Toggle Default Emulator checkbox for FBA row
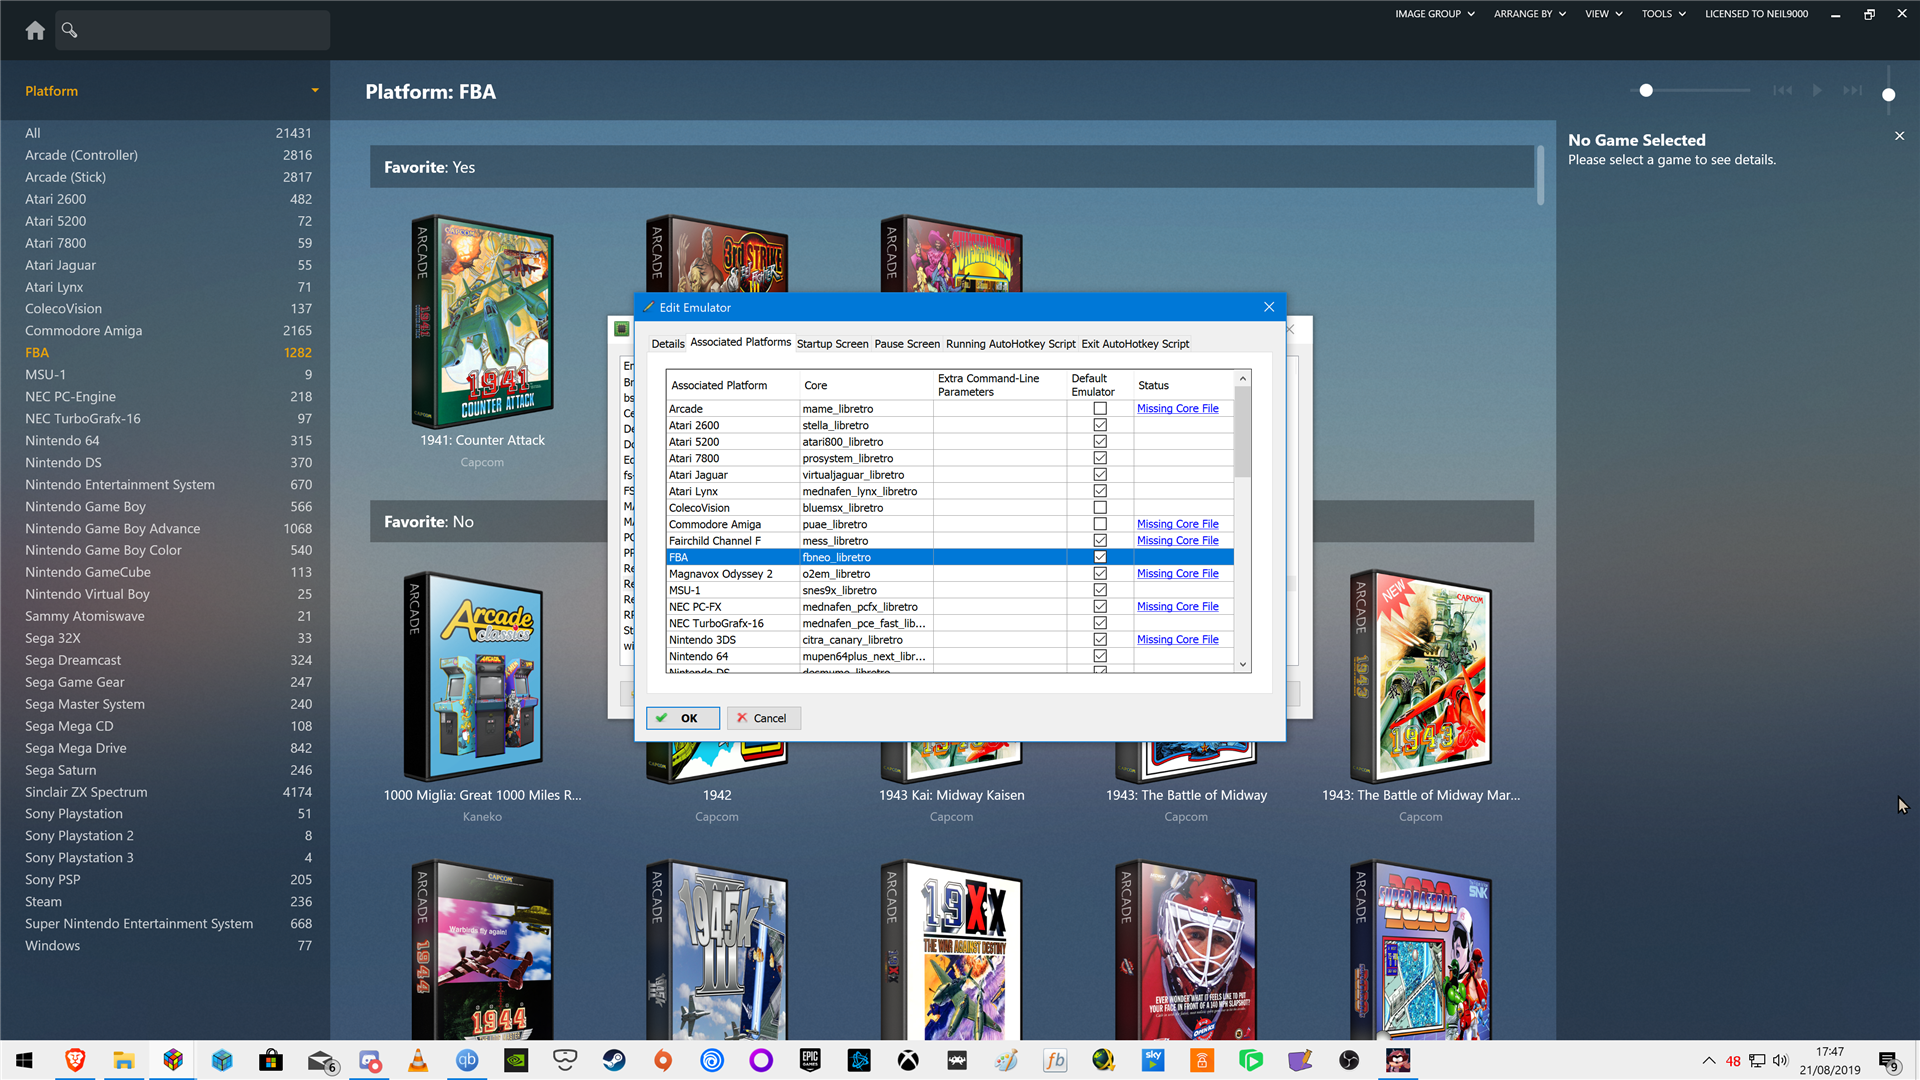This screenshot has width=1920, height=1080. pos(1100,557)
